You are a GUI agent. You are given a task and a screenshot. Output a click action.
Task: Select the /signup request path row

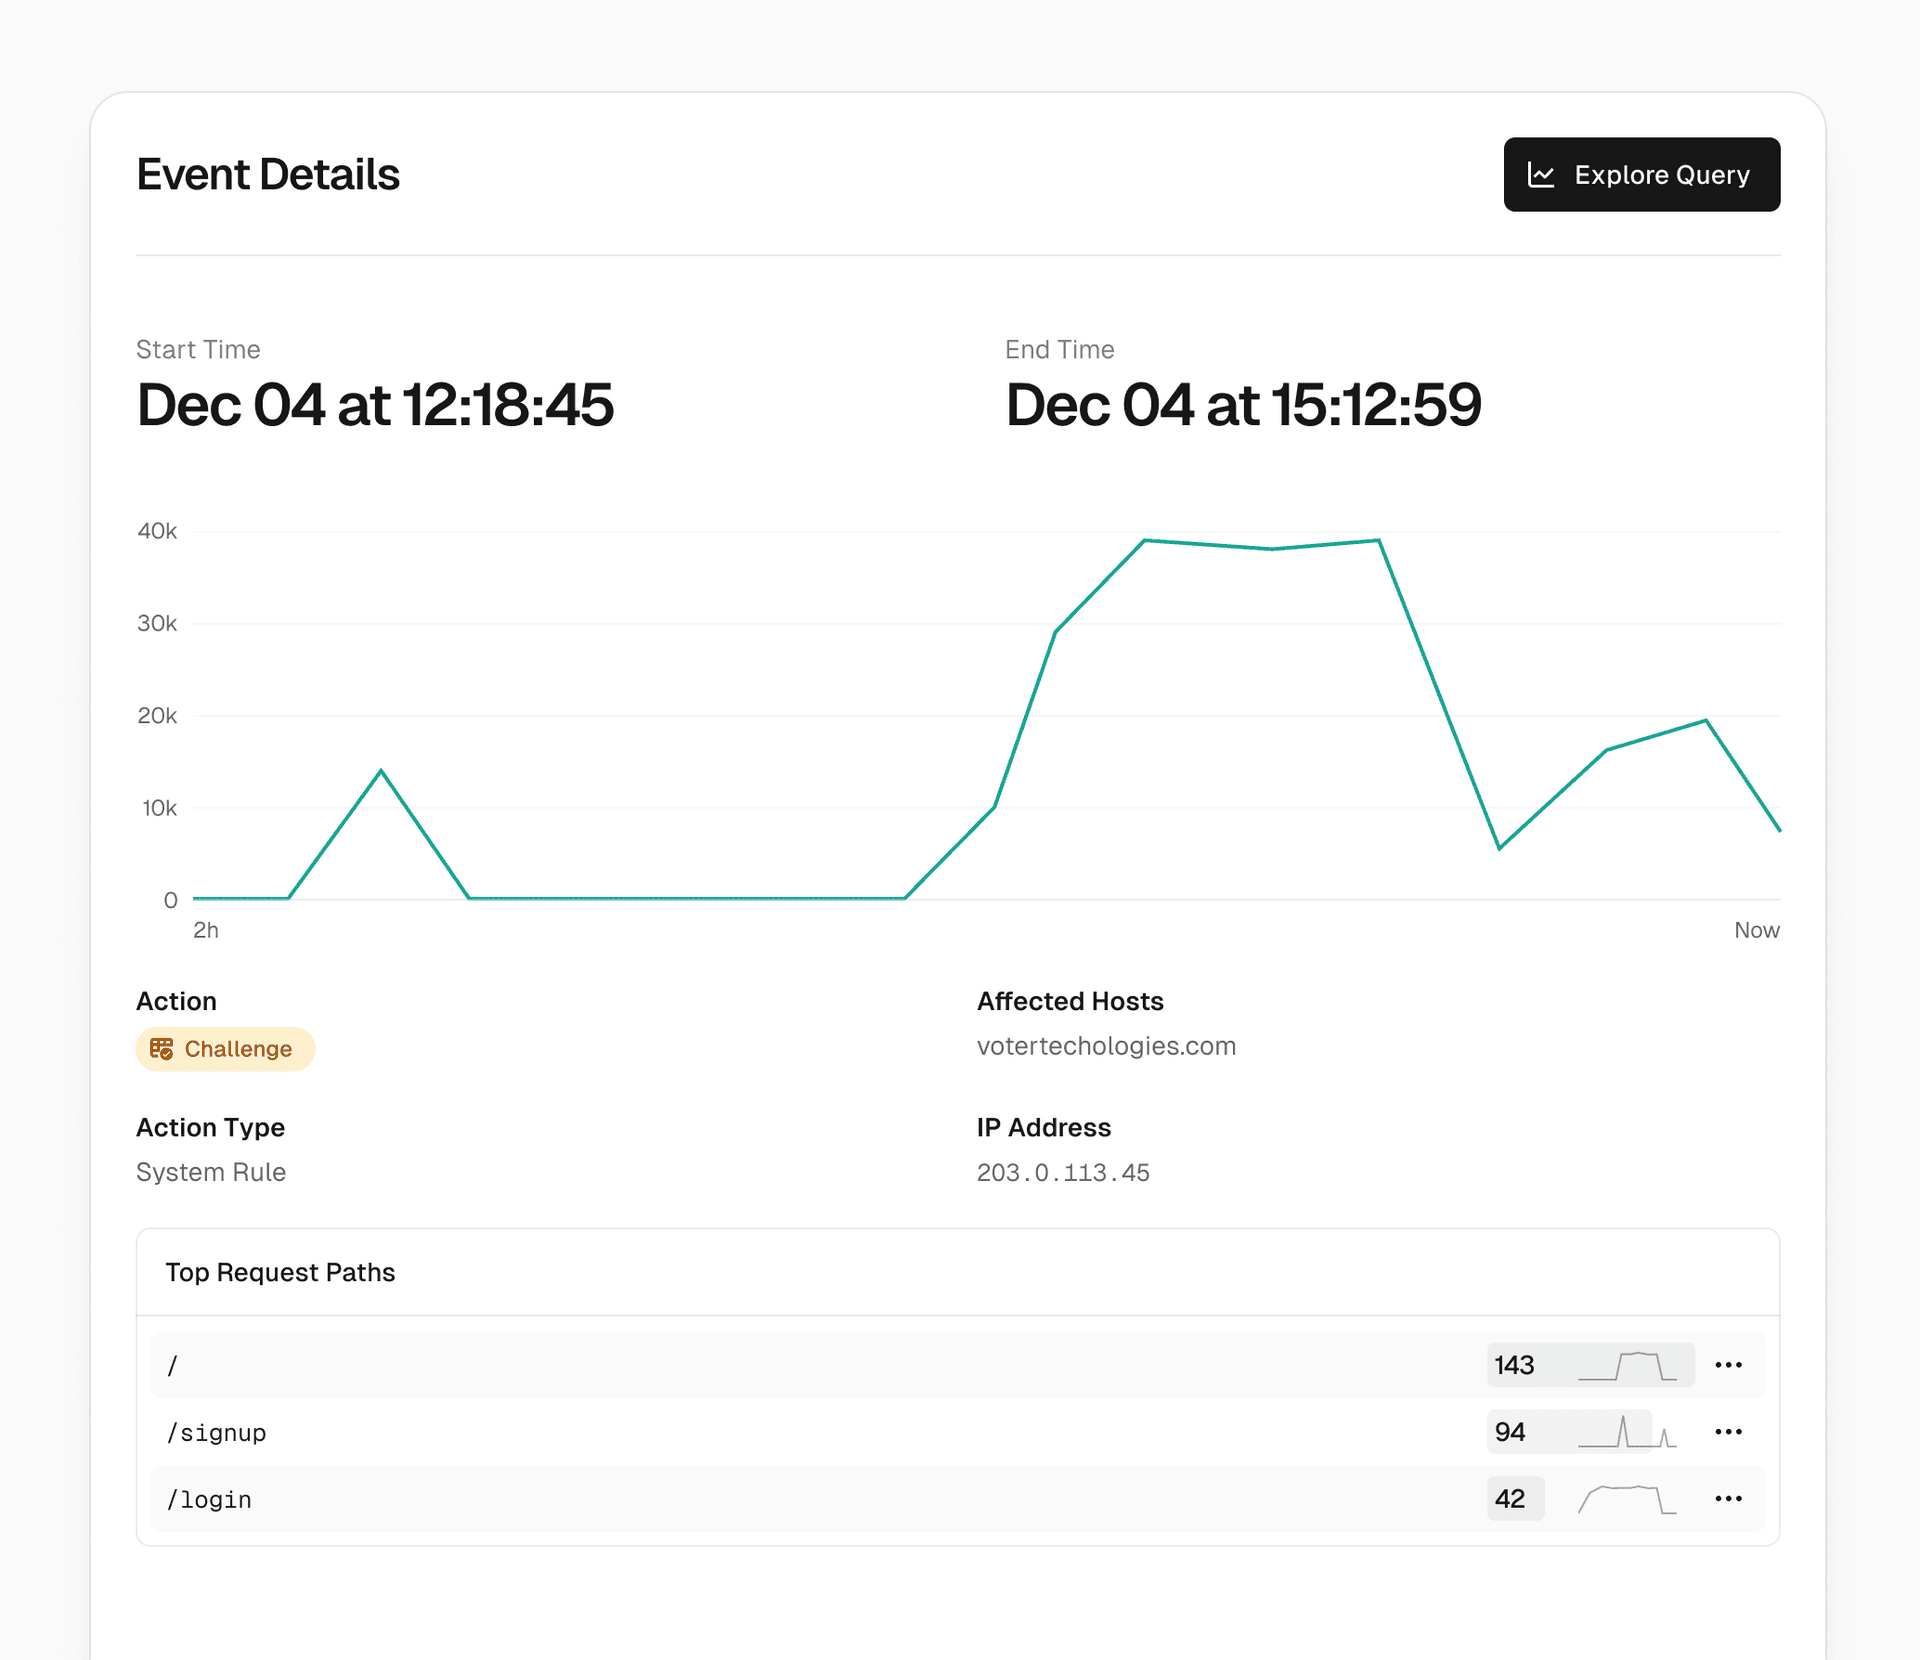point(216,1433)
